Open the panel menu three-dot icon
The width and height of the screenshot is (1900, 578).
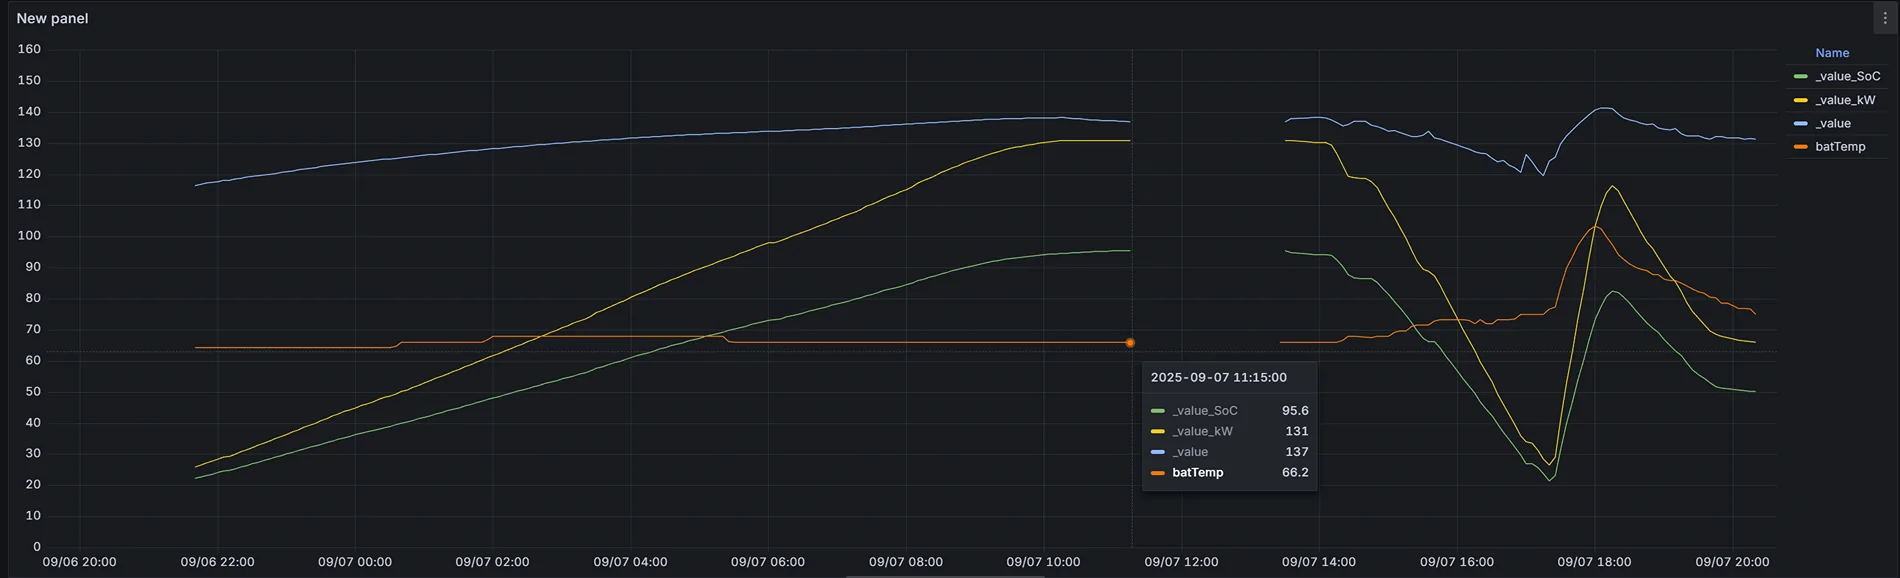tap(1885, 18)
